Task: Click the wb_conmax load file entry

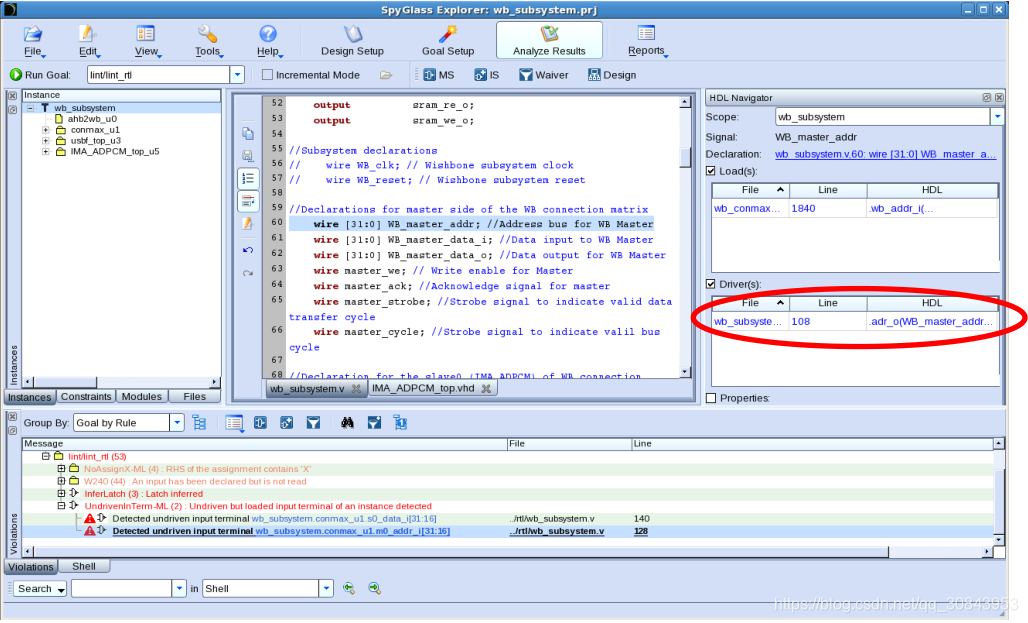Action: (x=747, y=209)
